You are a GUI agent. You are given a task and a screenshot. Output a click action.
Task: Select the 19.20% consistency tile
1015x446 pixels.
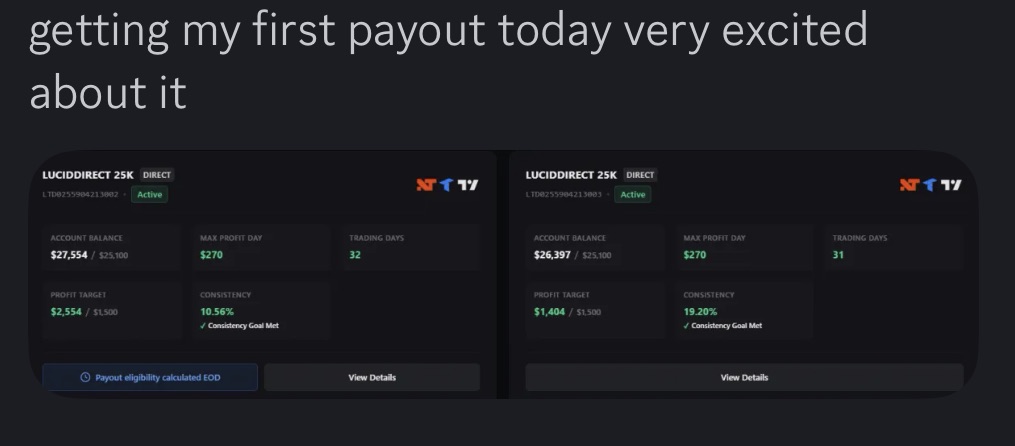click(744, 311)
